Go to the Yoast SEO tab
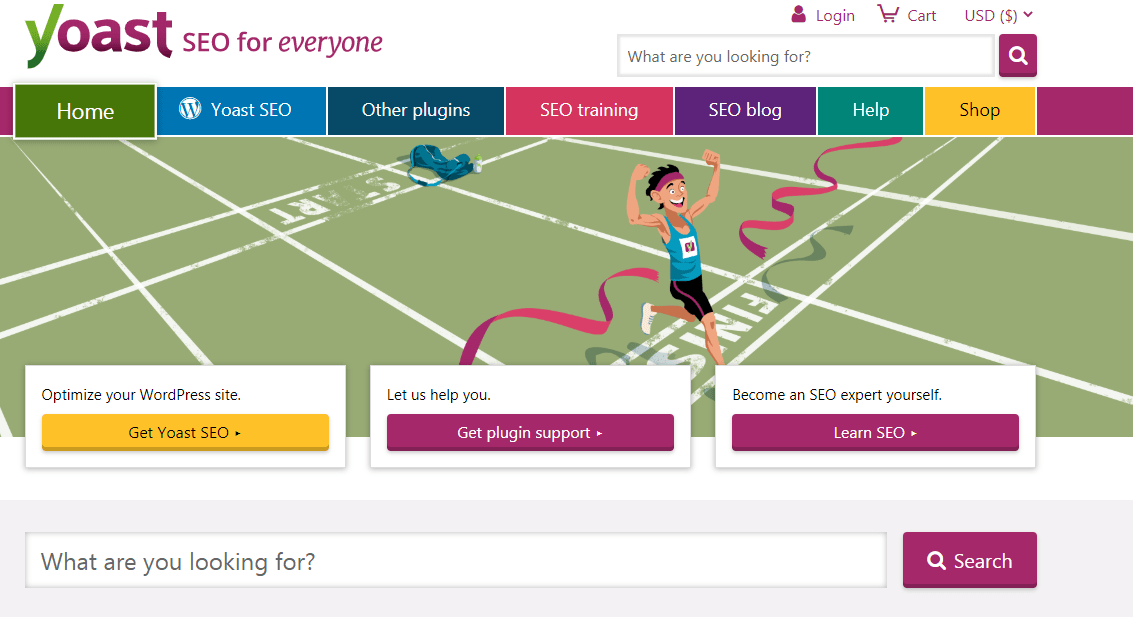The width and height of the screenshot is (1133, 617). click(241, 111)
